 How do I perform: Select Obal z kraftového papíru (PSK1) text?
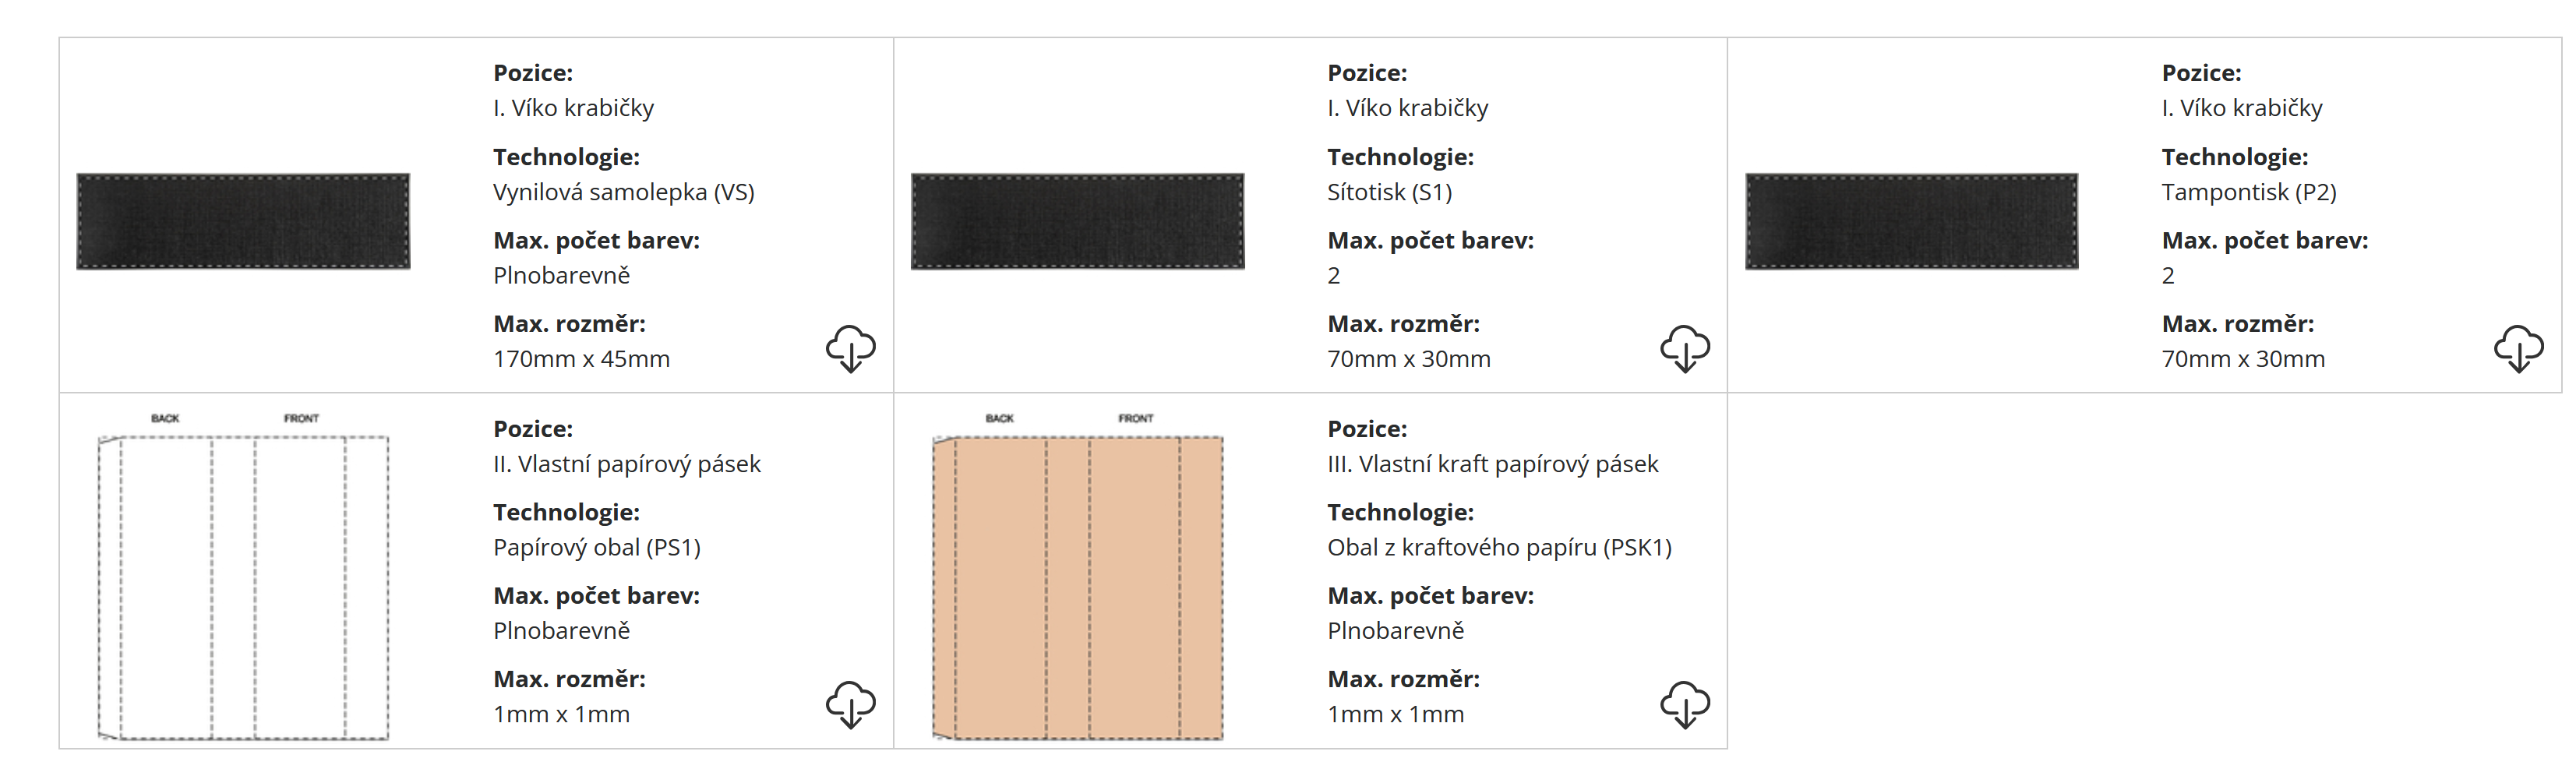click(x=1499, y=548)
